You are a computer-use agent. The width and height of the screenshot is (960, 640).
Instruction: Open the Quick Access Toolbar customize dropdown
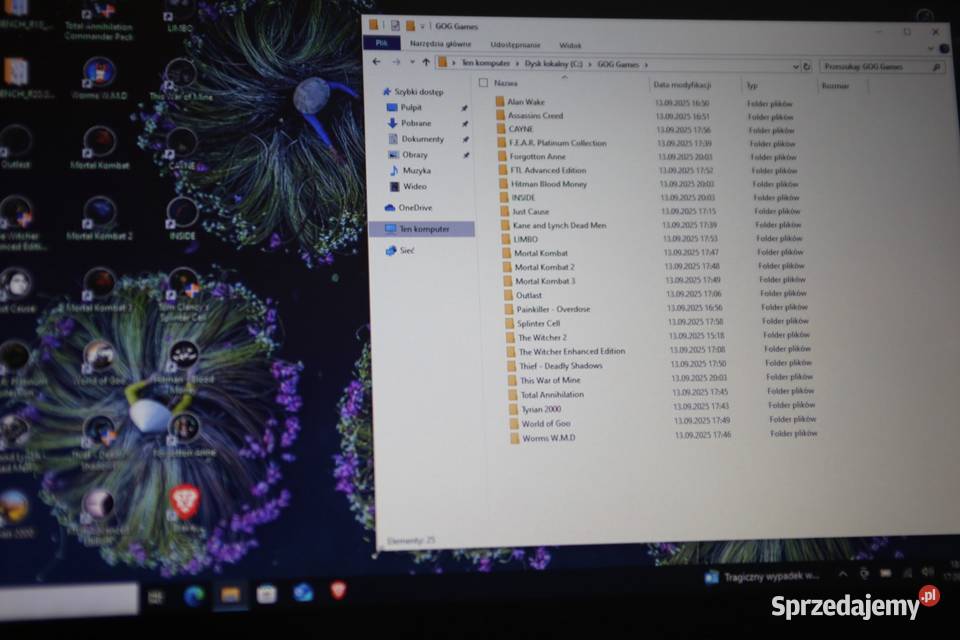tap(422, 26)
